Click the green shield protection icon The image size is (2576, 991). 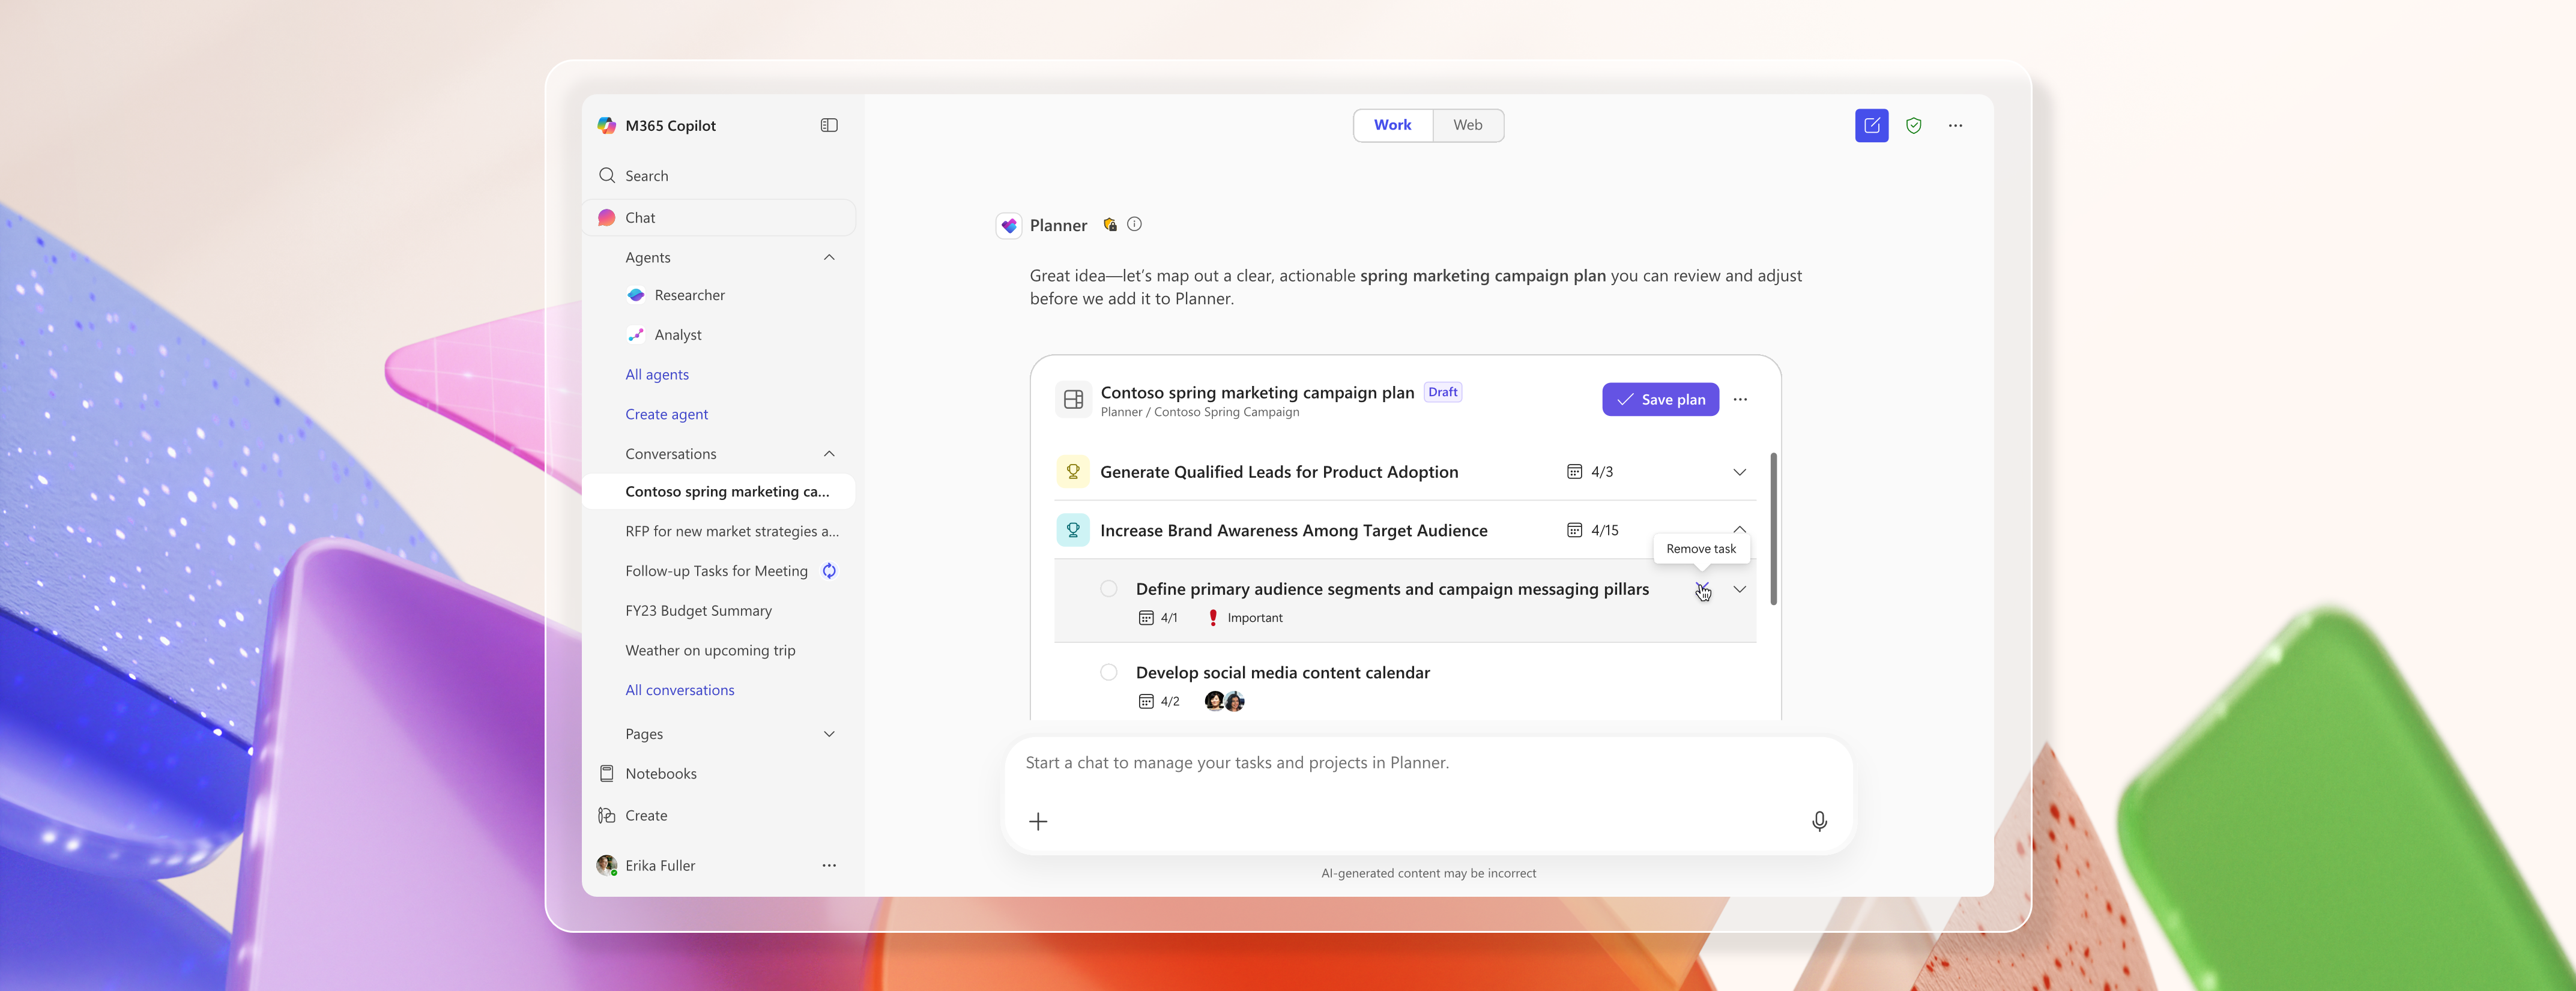point(1913,126)
